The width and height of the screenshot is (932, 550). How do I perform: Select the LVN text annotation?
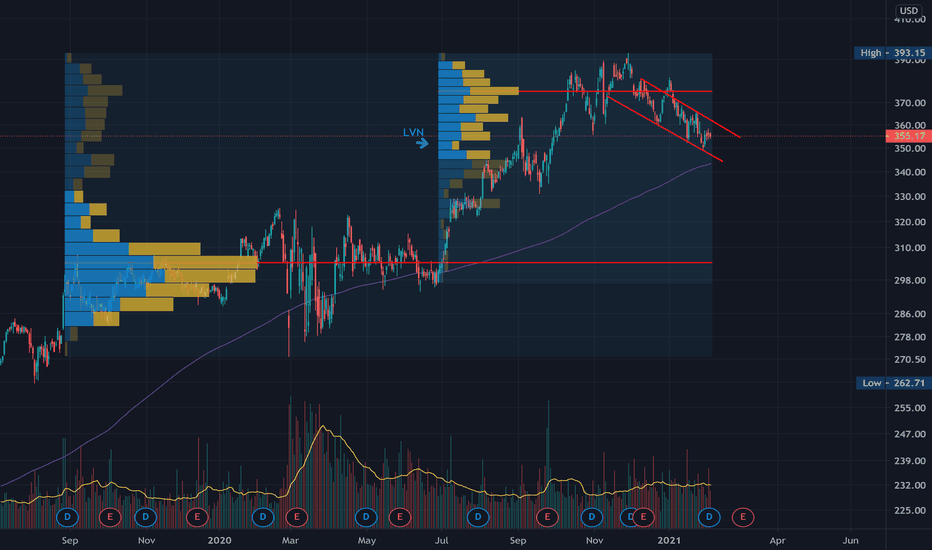pyautogui.click(x=413, y=132)
